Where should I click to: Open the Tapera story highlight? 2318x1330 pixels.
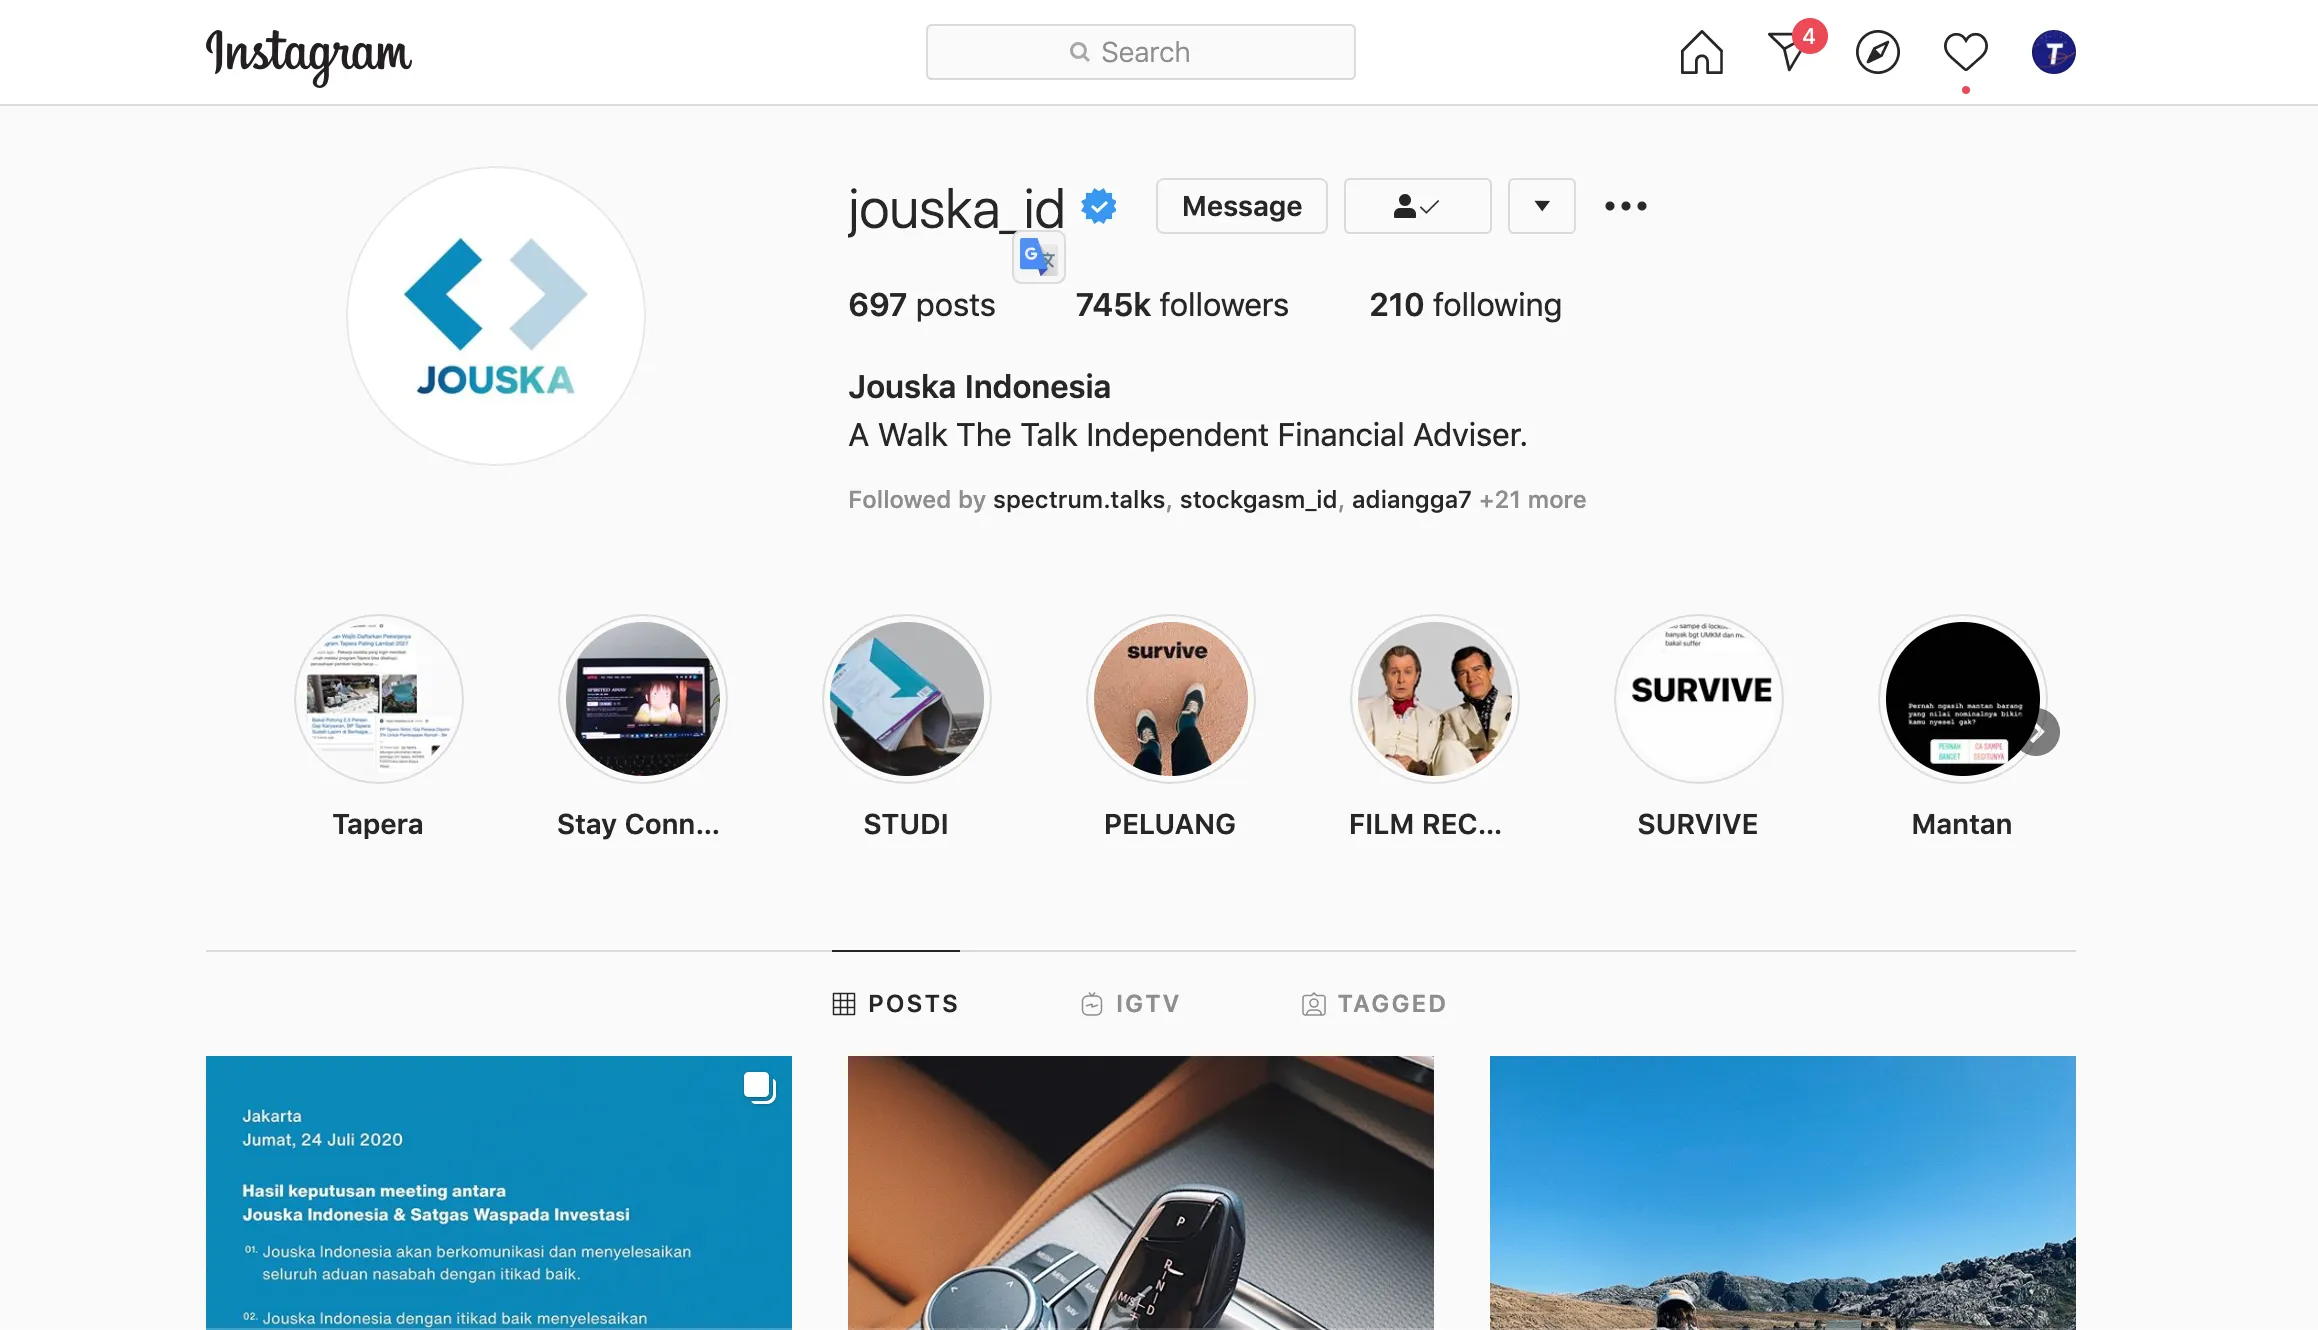378,727
